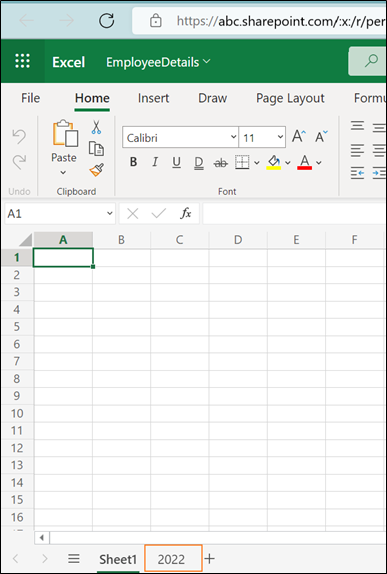Screen dimensions: 387x574
Task: Toggle Bold formatting
Action: [x=134, y=162]
